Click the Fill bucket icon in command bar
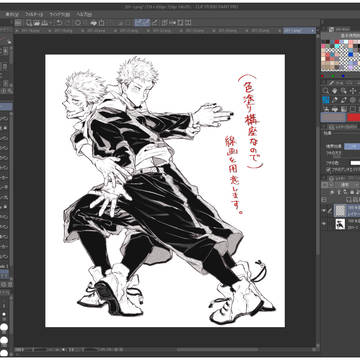 pyautogui.click(x=93, y=23)
